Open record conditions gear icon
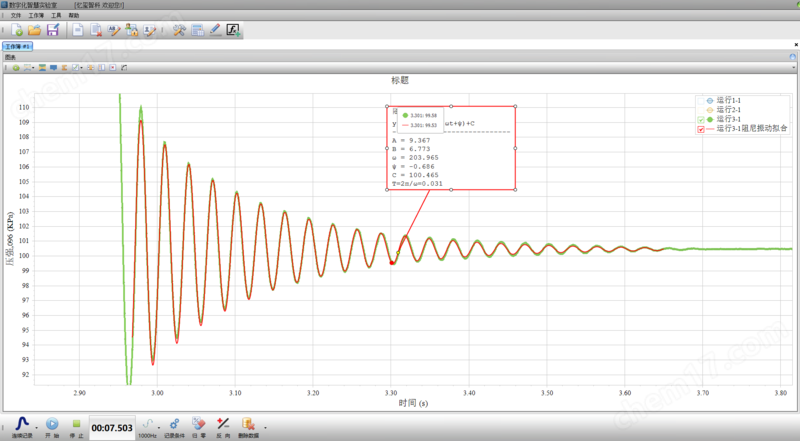800x441 pixels. (174, 424)
